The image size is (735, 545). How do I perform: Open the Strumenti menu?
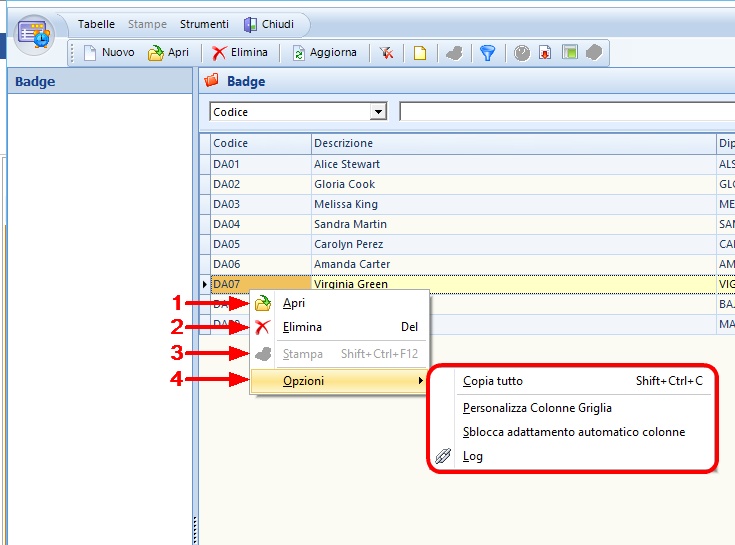point(204,24)
